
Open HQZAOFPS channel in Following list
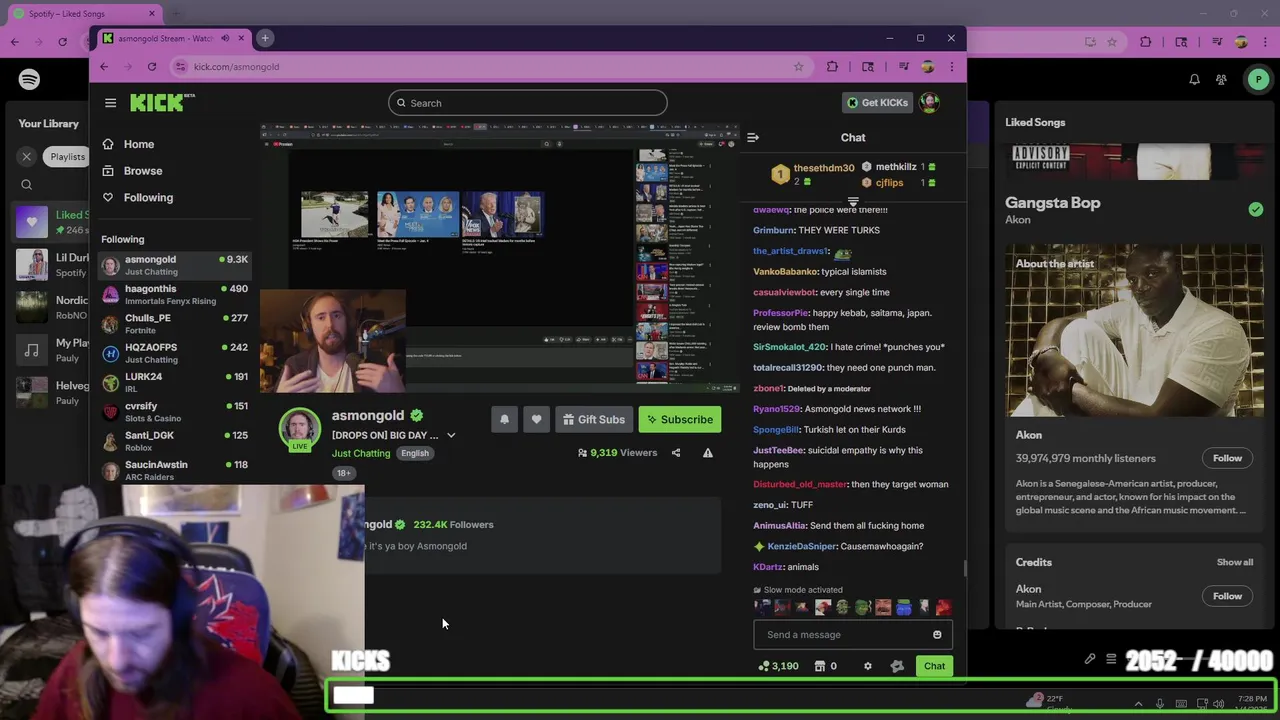[174, 353]
